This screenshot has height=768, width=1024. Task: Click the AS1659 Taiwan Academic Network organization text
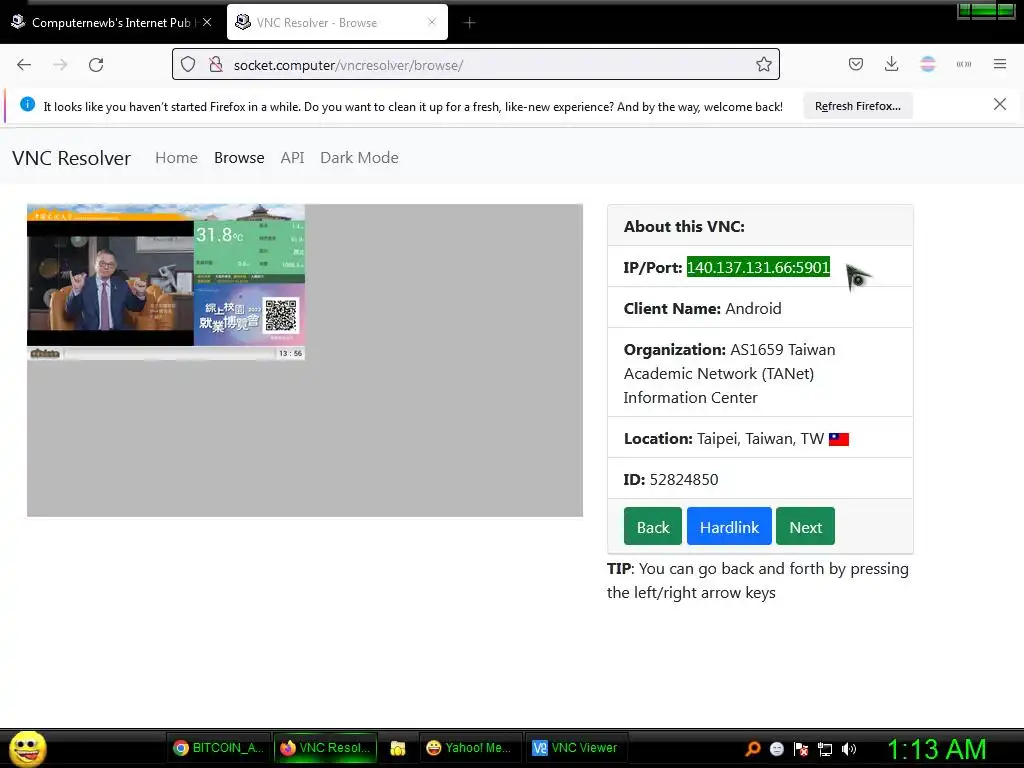[x=729, y=374]
